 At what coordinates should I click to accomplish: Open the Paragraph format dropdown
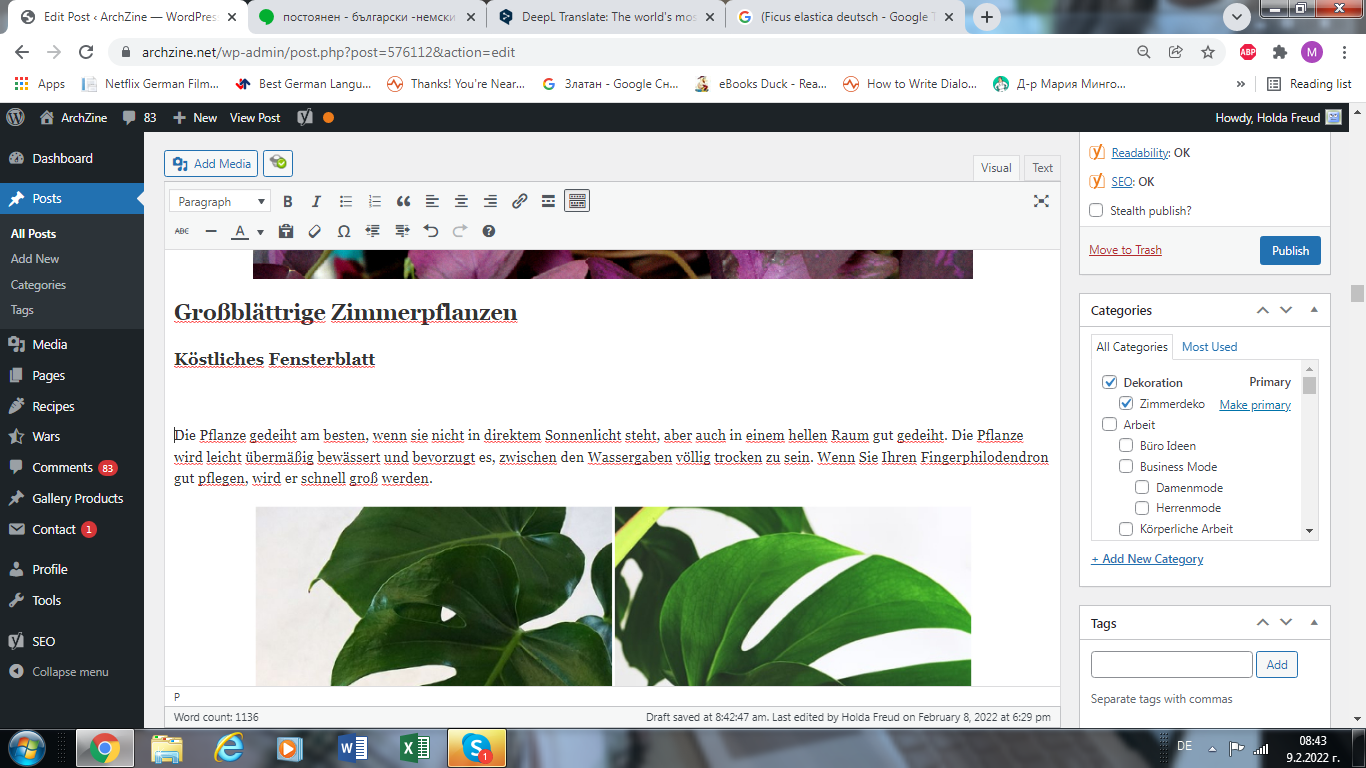220,201
